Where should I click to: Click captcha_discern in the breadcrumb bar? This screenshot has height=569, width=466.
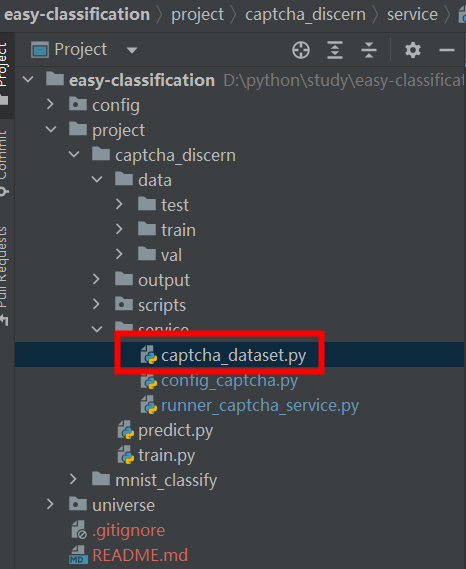[x=305, y=15]
